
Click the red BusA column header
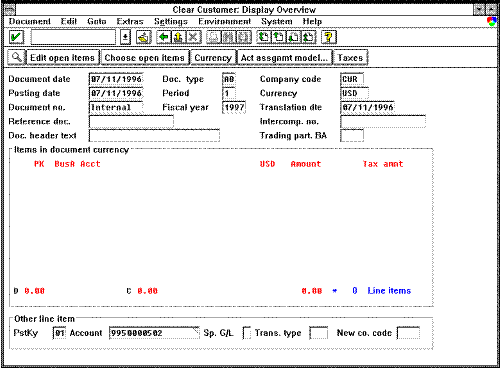coord(65,164)
